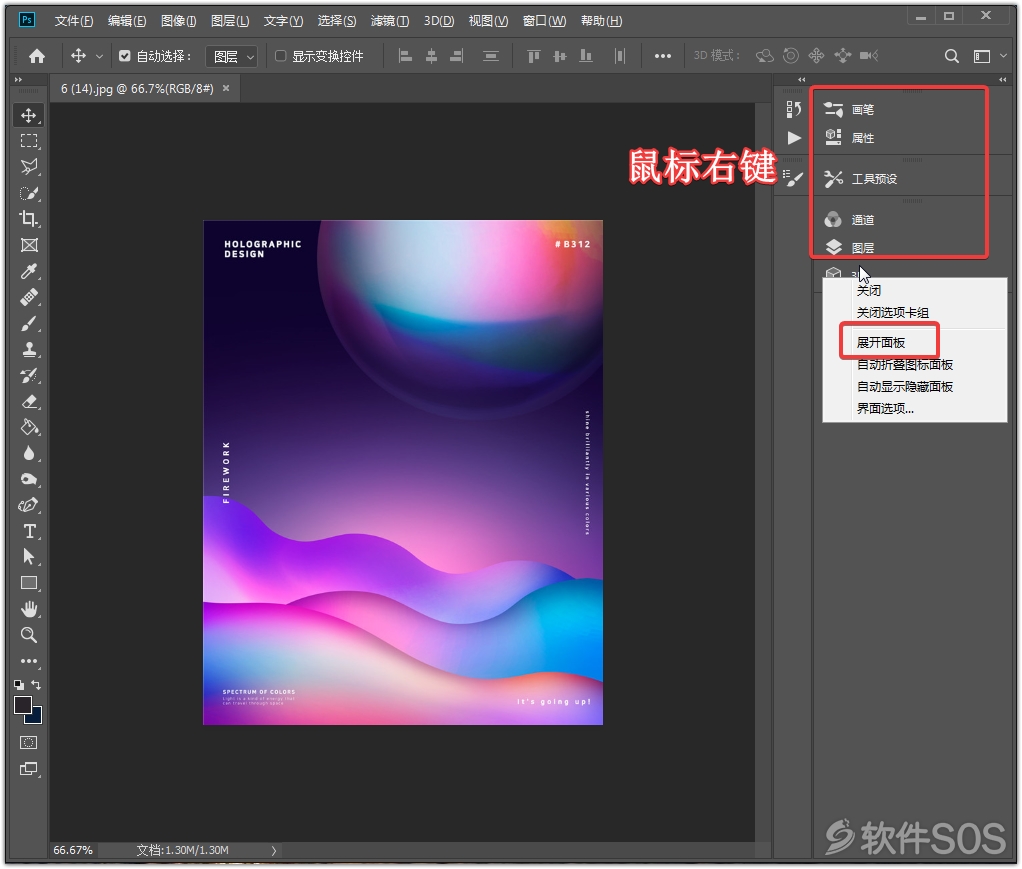
Task: Open the Brush Settings panel icon
Action: point(793,178)
